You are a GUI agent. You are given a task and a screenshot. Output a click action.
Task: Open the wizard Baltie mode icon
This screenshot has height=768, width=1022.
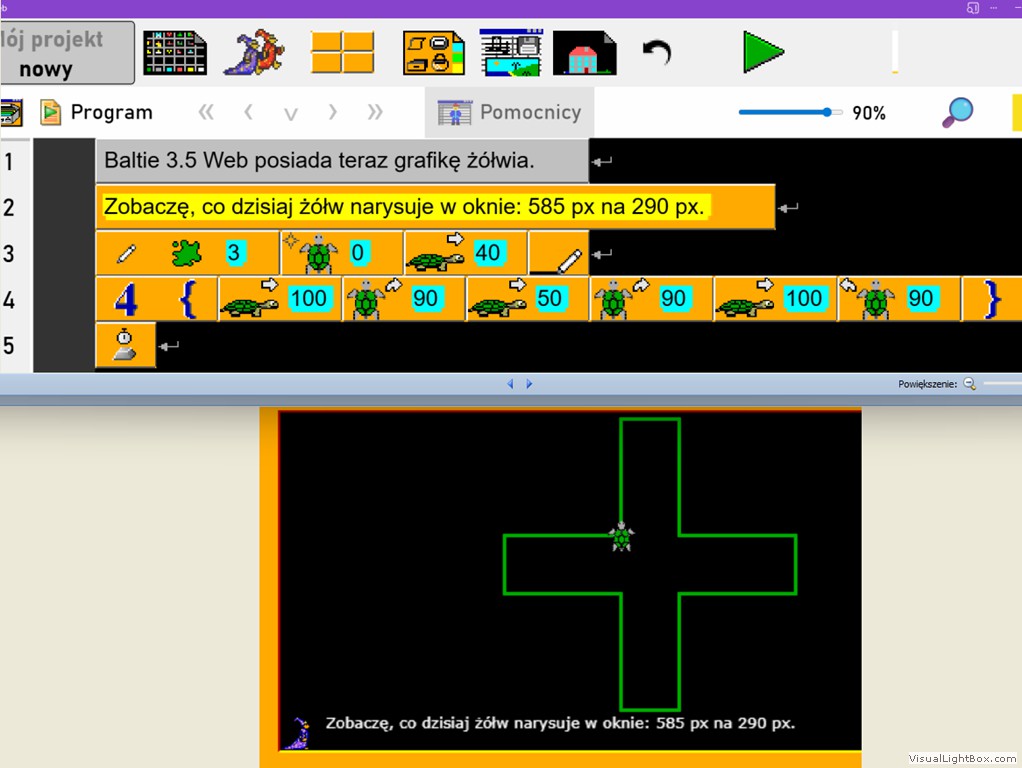[254, 52]
